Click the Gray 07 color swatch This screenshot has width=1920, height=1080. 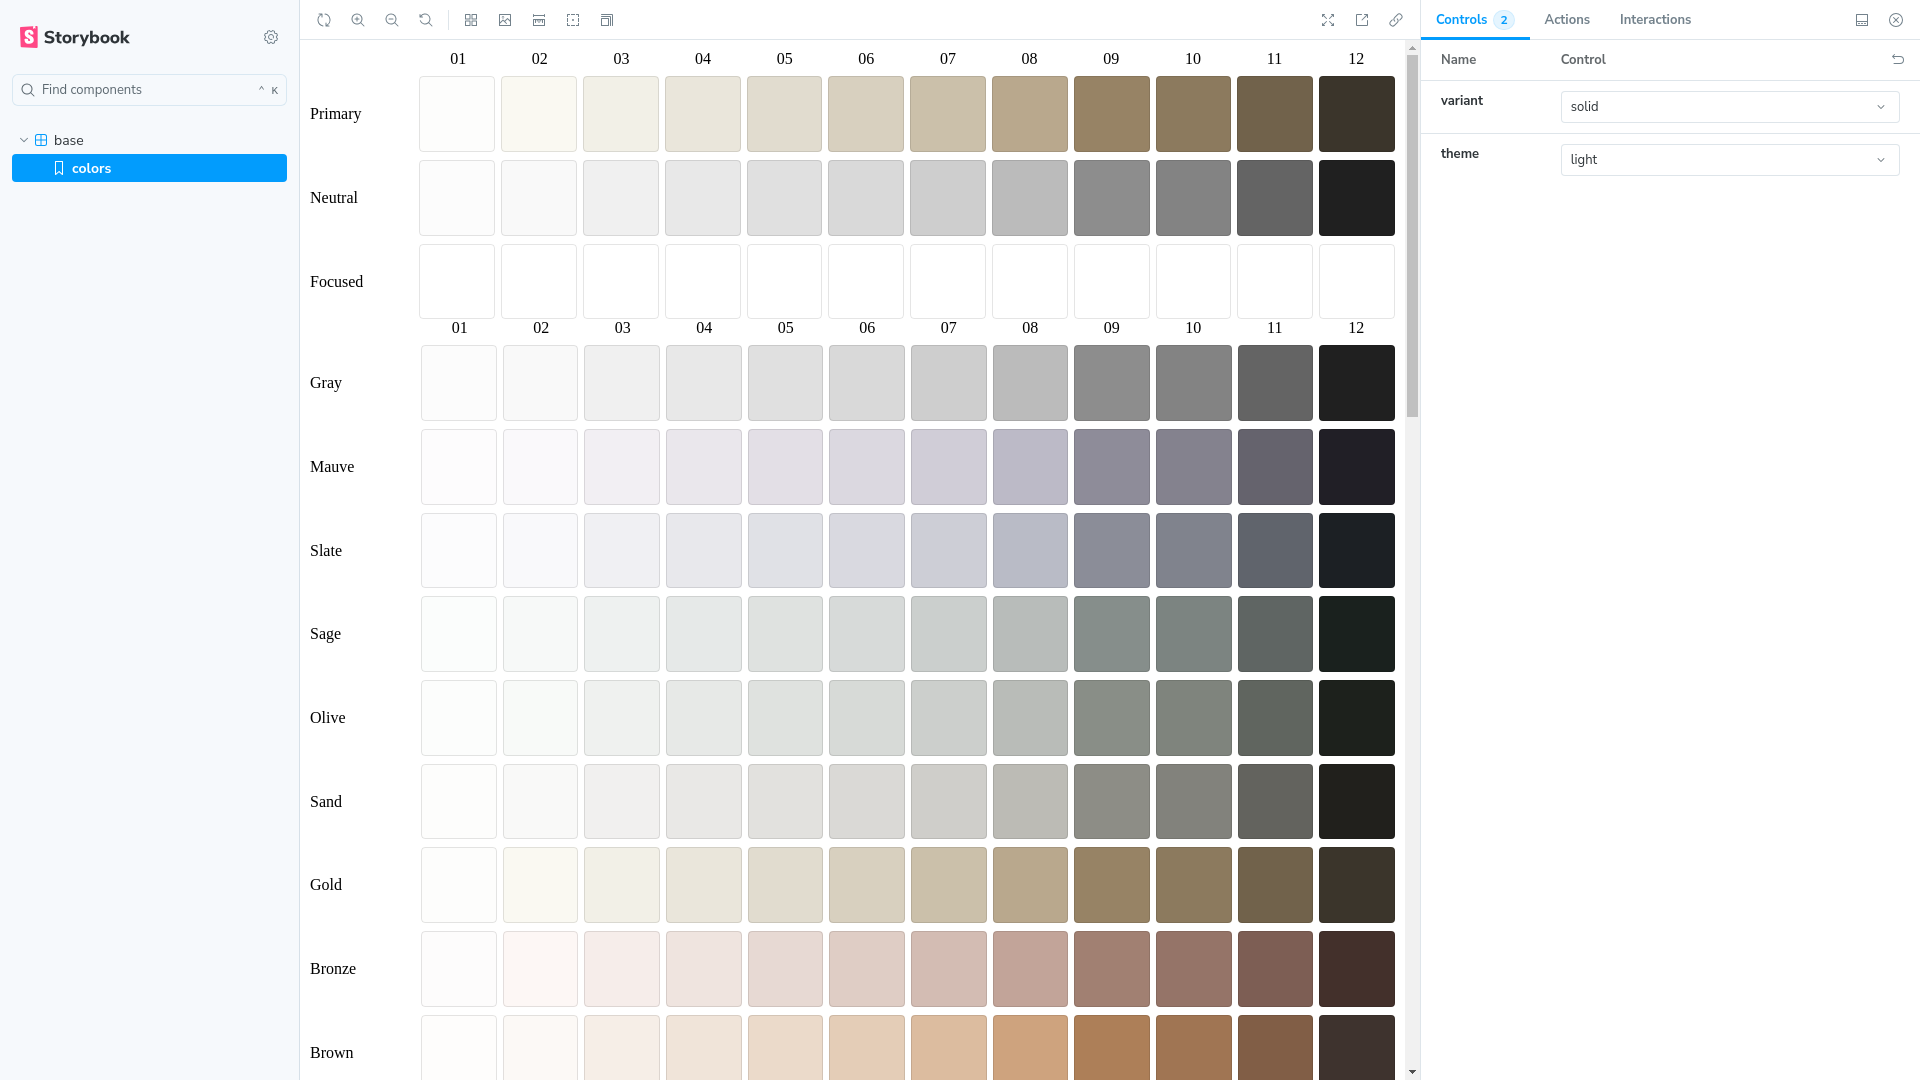(x=949, y=383)
